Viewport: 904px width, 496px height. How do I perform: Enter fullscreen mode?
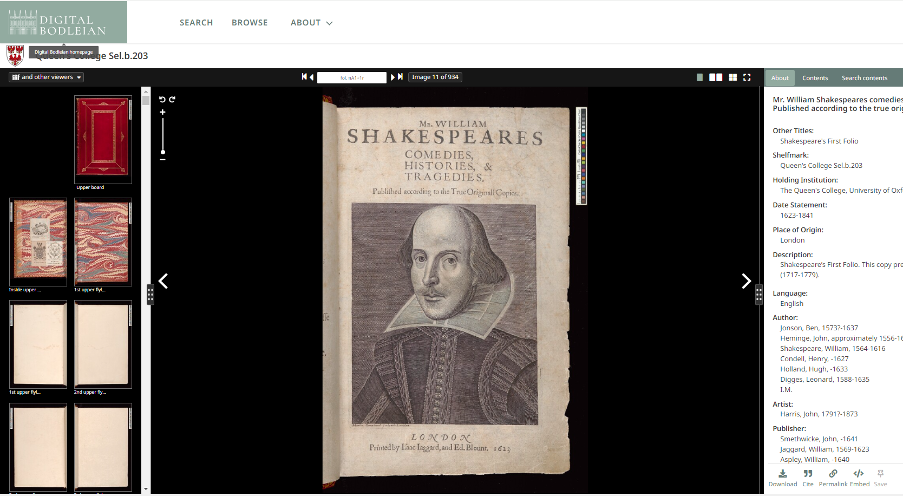coord(747,77)
